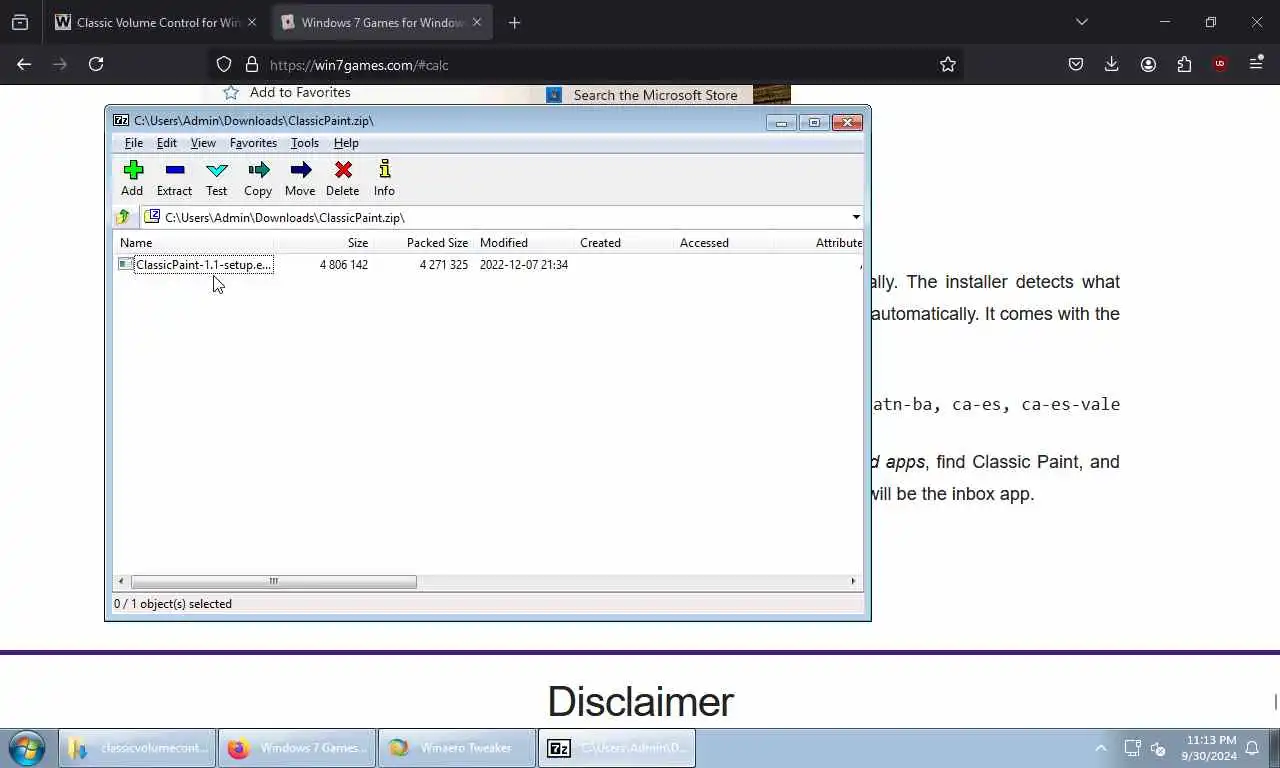Open the Windows Start button
The height and width of the screenshot is (768, 1280).
(27, 748)
